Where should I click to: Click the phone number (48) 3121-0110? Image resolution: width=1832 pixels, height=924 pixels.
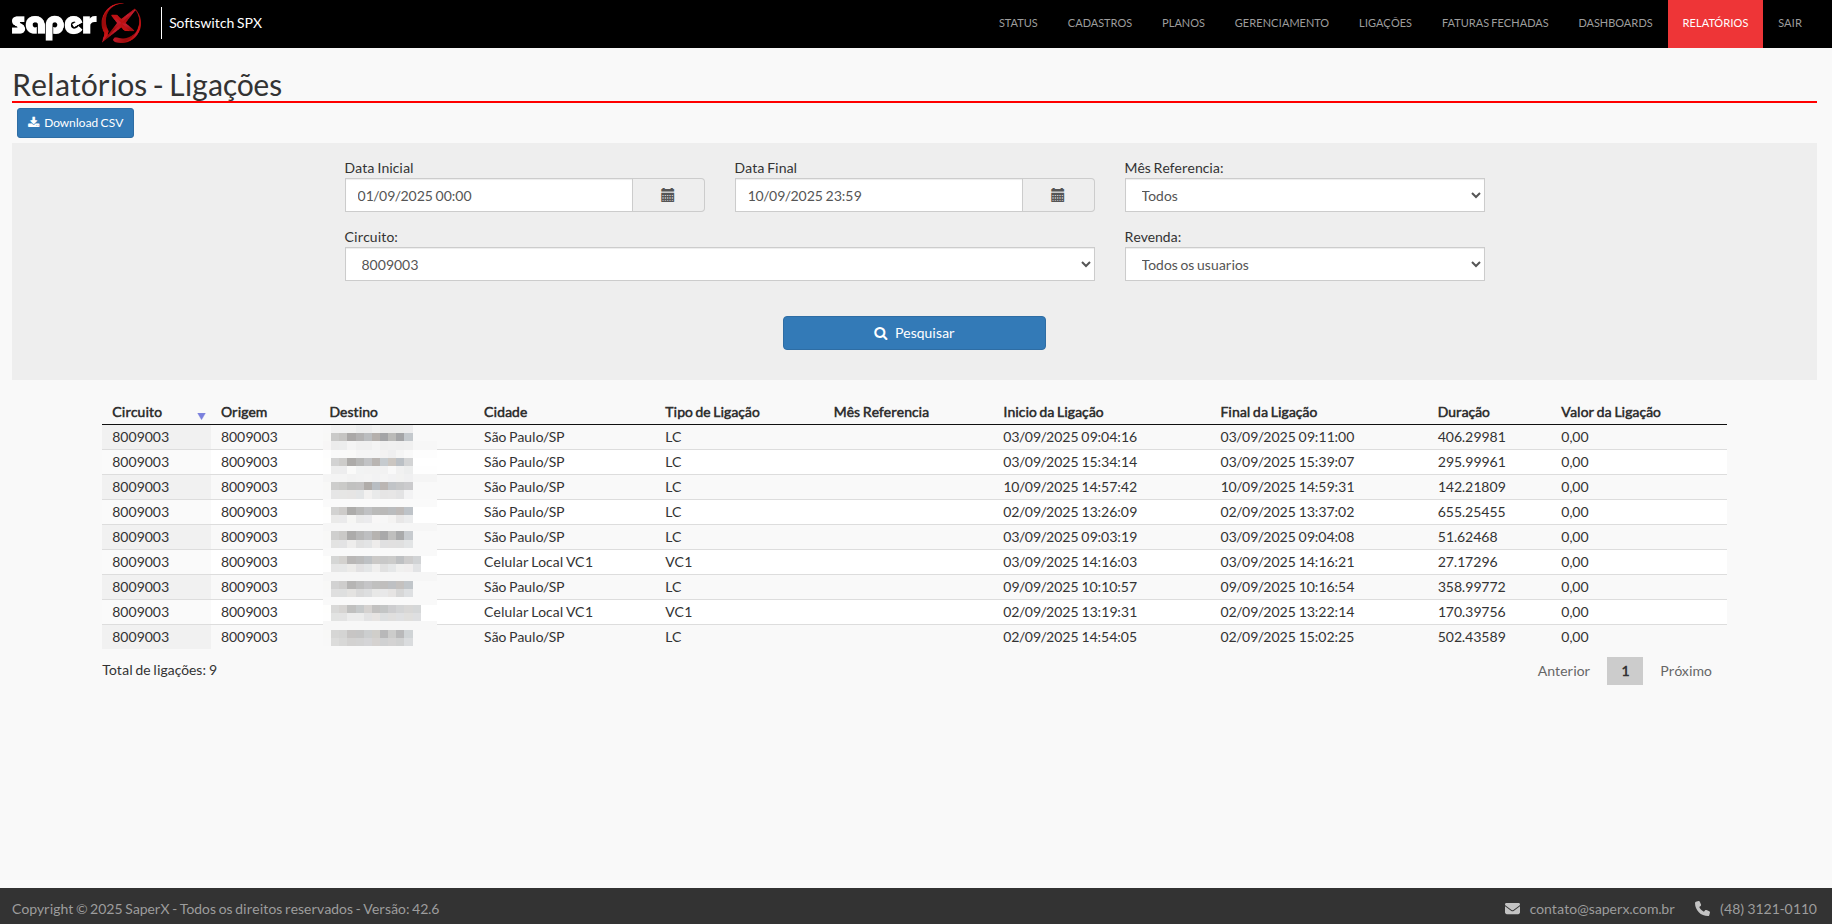tap(1768, 909)
